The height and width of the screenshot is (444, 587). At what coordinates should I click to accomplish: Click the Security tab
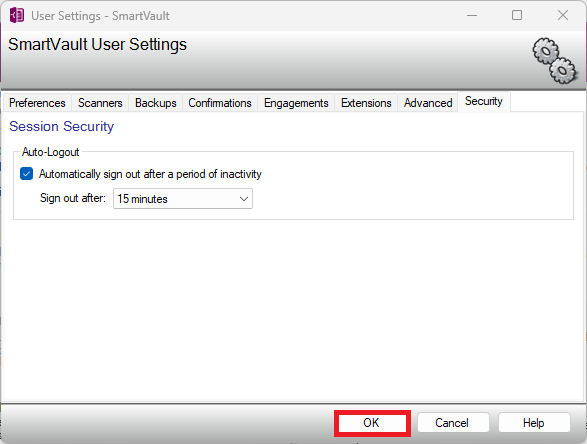[484, 101]
